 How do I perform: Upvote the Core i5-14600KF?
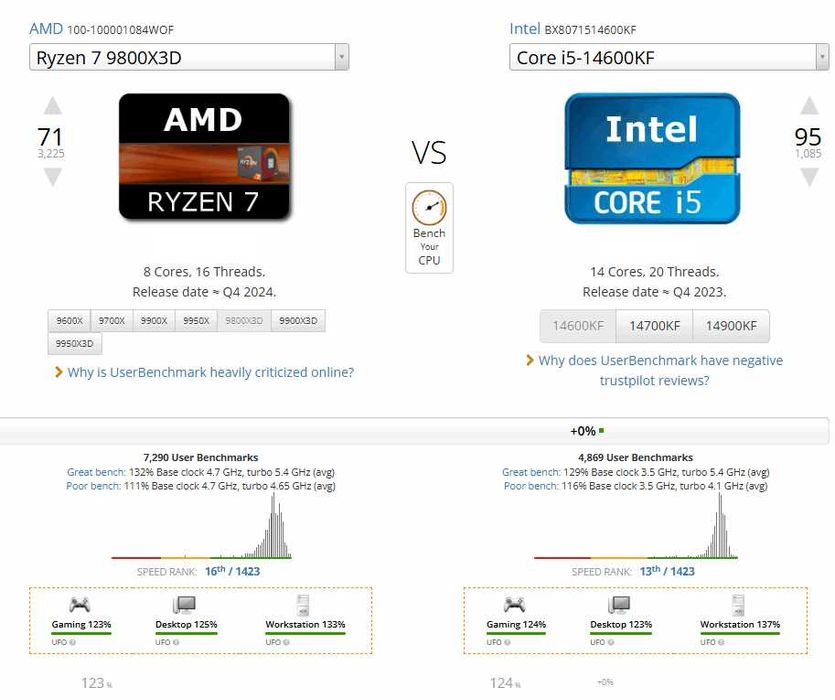click(x=809, y=106)
